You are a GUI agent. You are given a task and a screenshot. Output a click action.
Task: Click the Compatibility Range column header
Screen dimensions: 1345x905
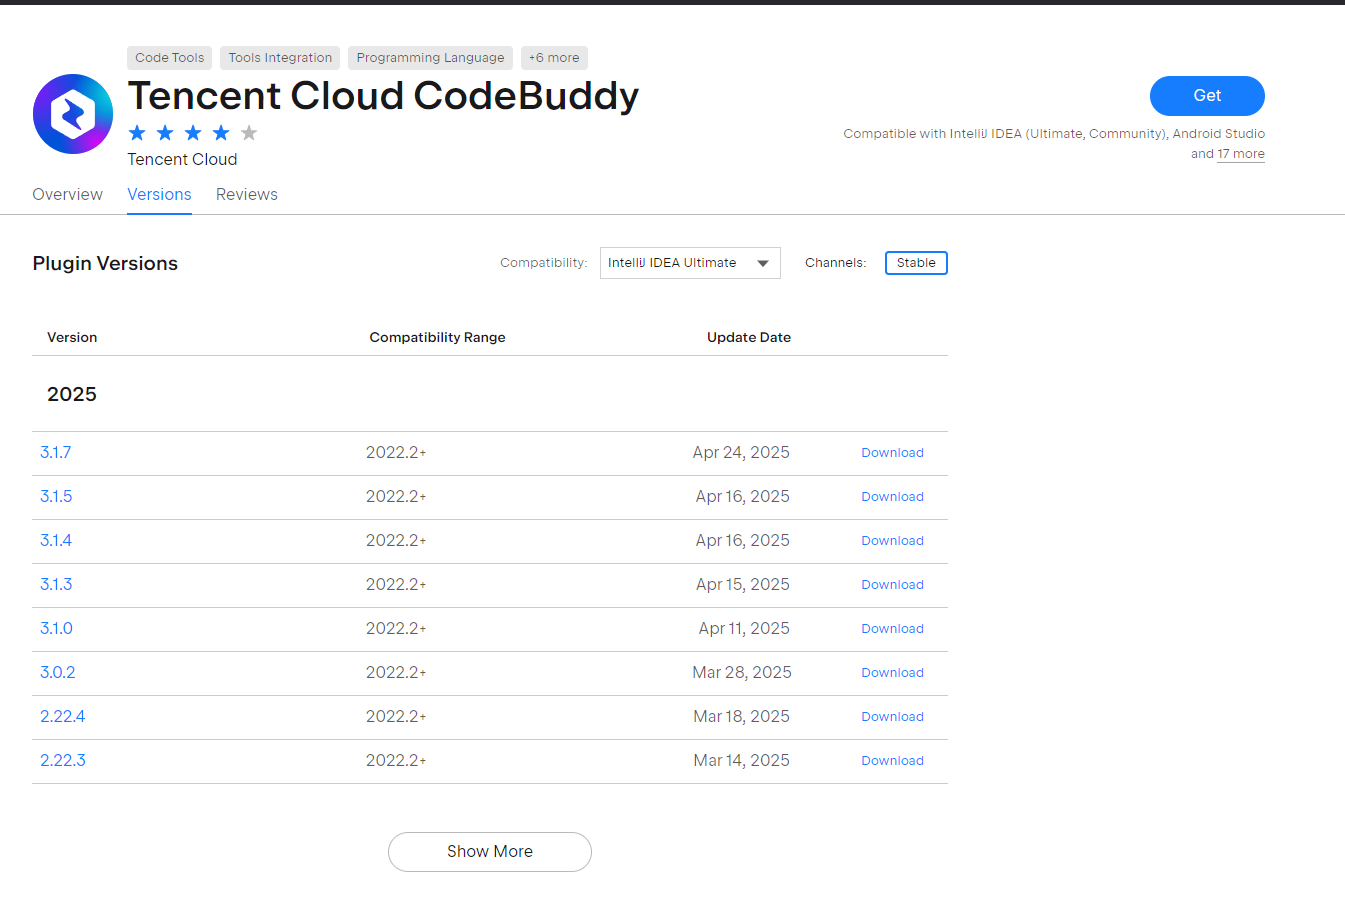[437, 337]
